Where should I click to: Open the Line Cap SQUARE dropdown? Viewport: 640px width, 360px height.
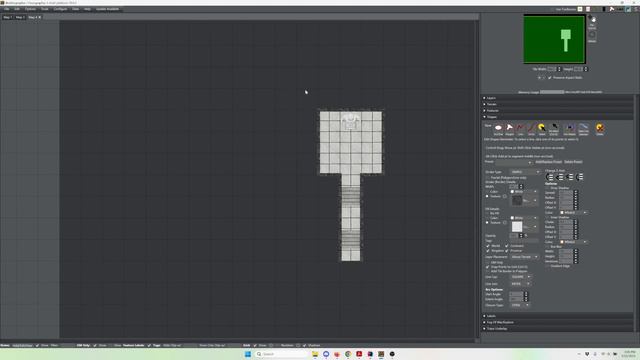520,277
